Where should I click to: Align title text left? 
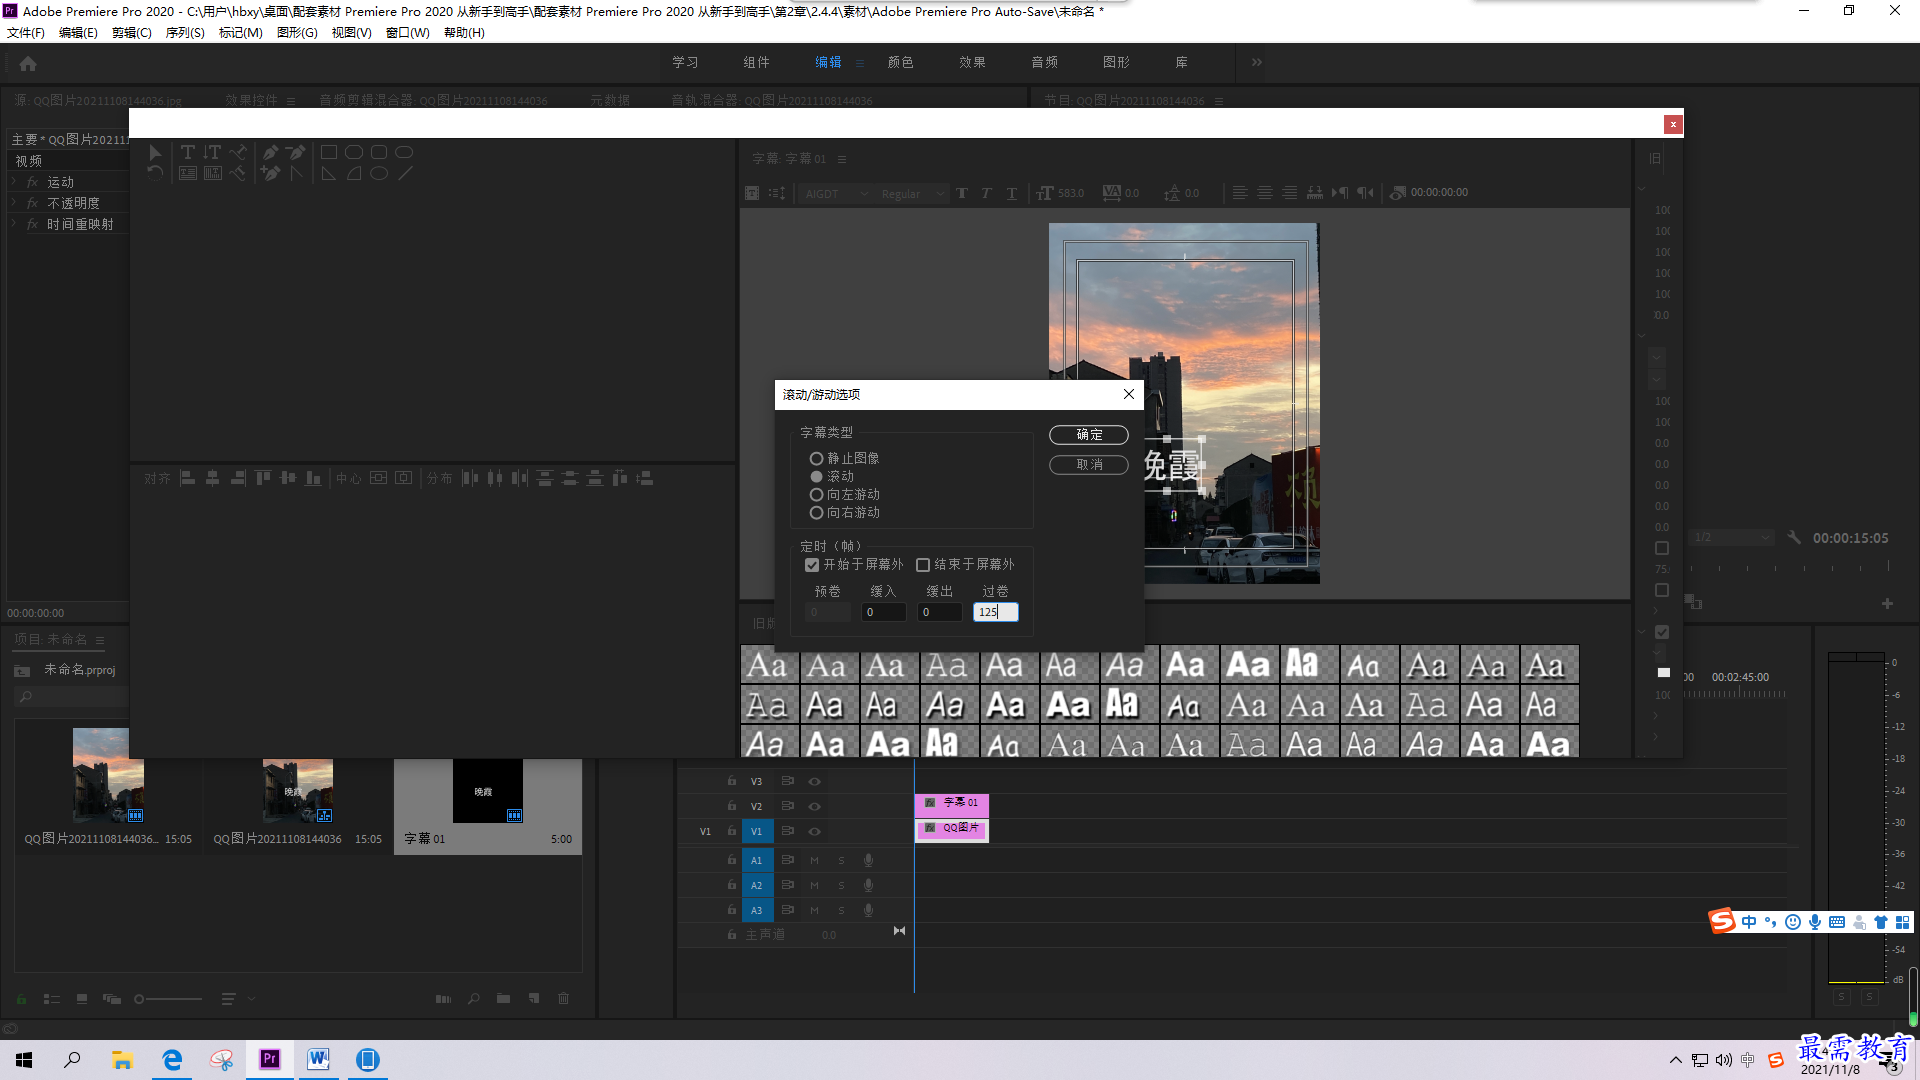(1240, 193)
